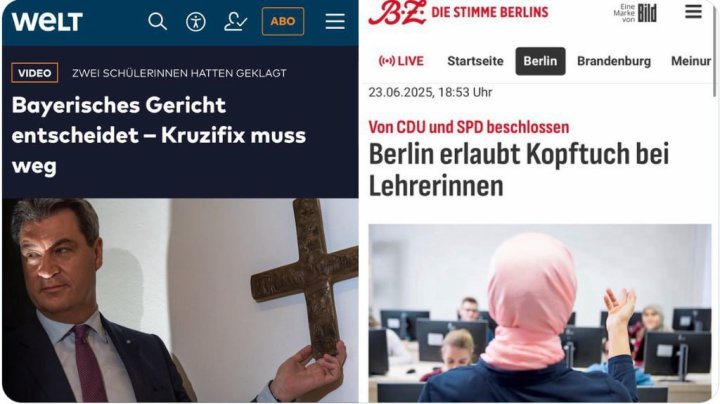Viewport: 720px width, 404px height.
Task: Open the B.Z. hamburger menu
Action: [693, 11]
